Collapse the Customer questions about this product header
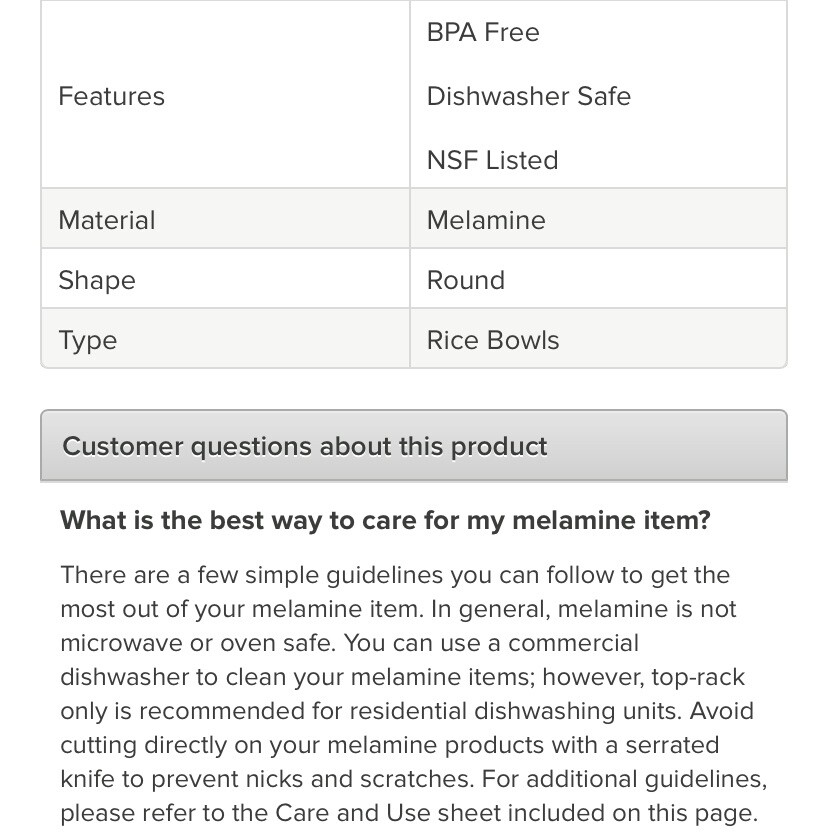Image resolution: width=828 pixels, height=840 pixels. pyautogui.click(x=413, y=446)
